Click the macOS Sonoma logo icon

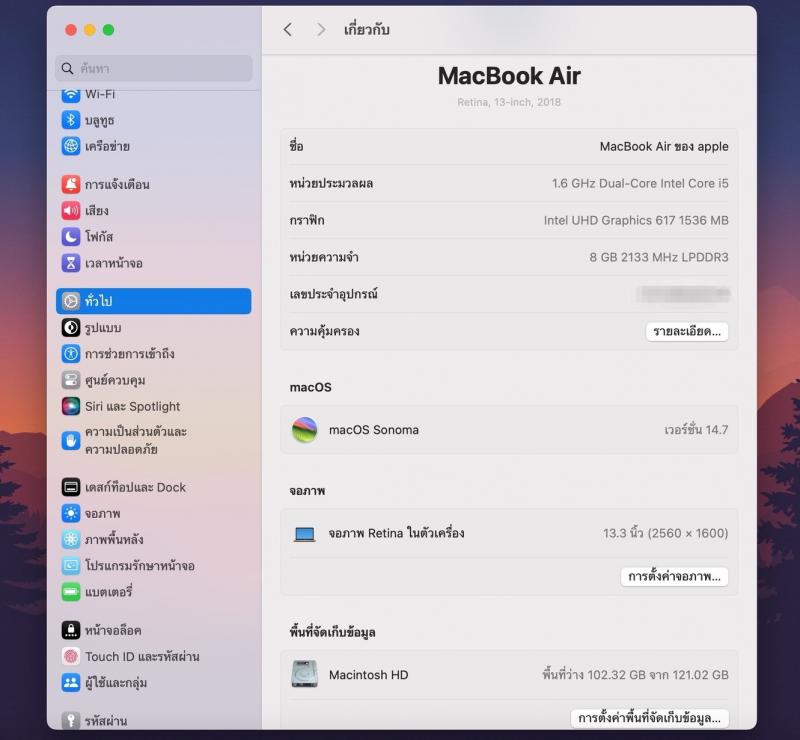point(304,430)
